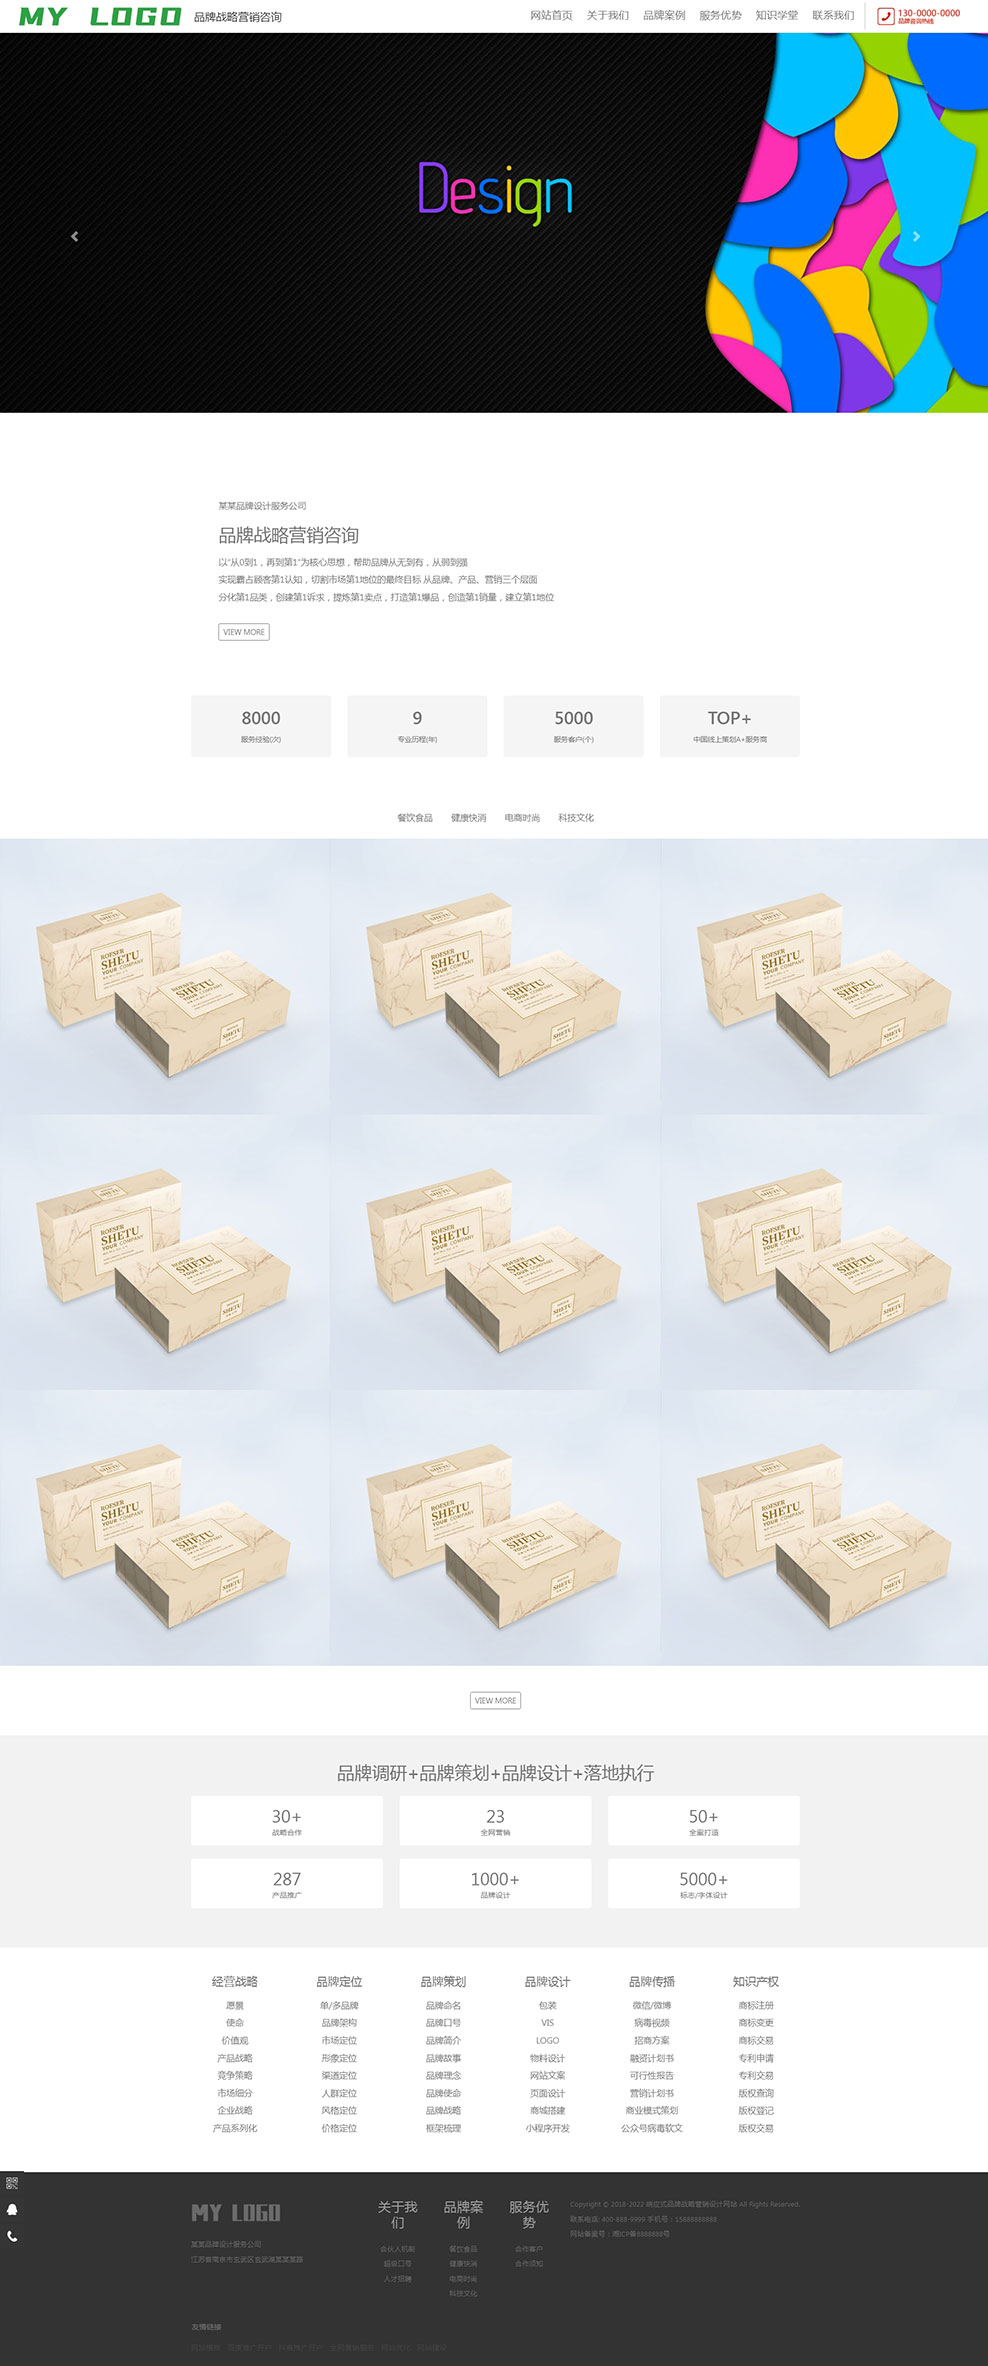Click VIEW MORE below the case gallery
This screenshot has width=988, height=2366.
pos(495,1700)
